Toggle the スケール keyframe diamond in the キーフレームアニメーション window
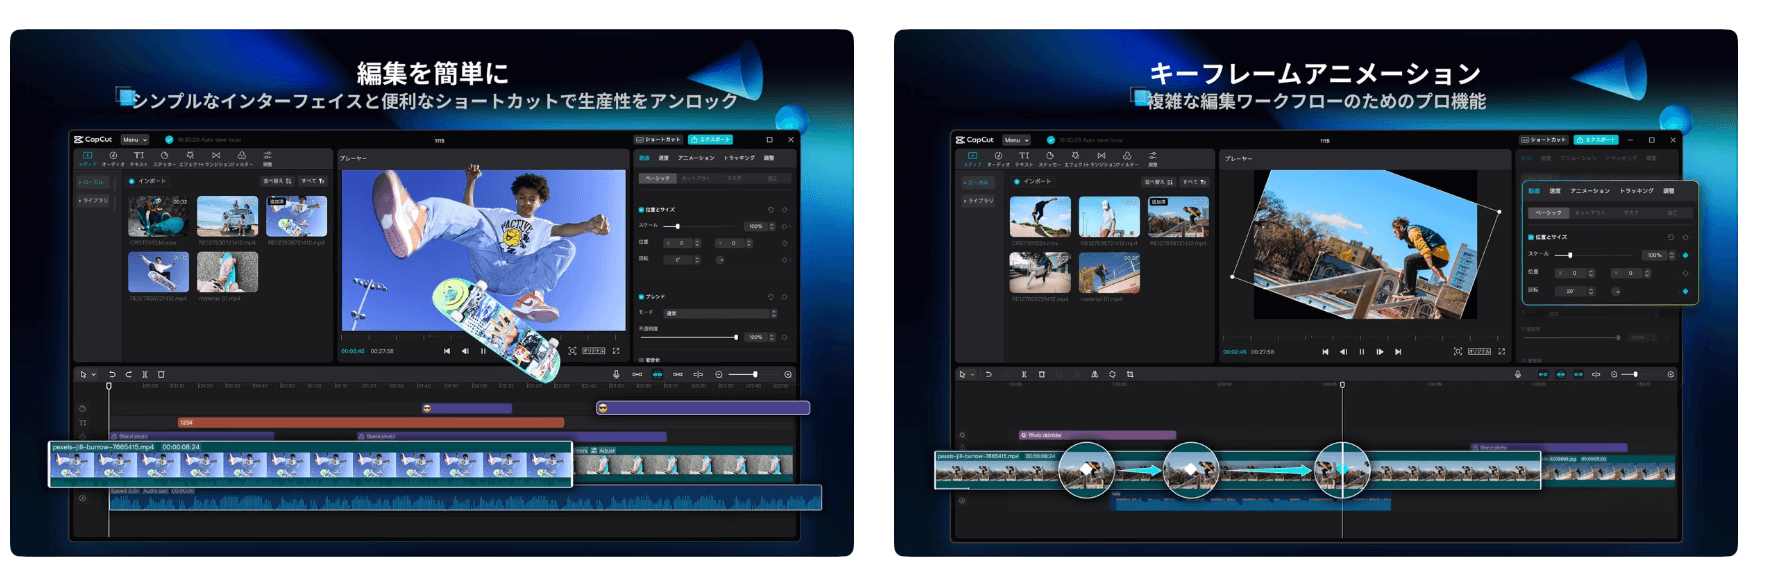 [1685, 255]
